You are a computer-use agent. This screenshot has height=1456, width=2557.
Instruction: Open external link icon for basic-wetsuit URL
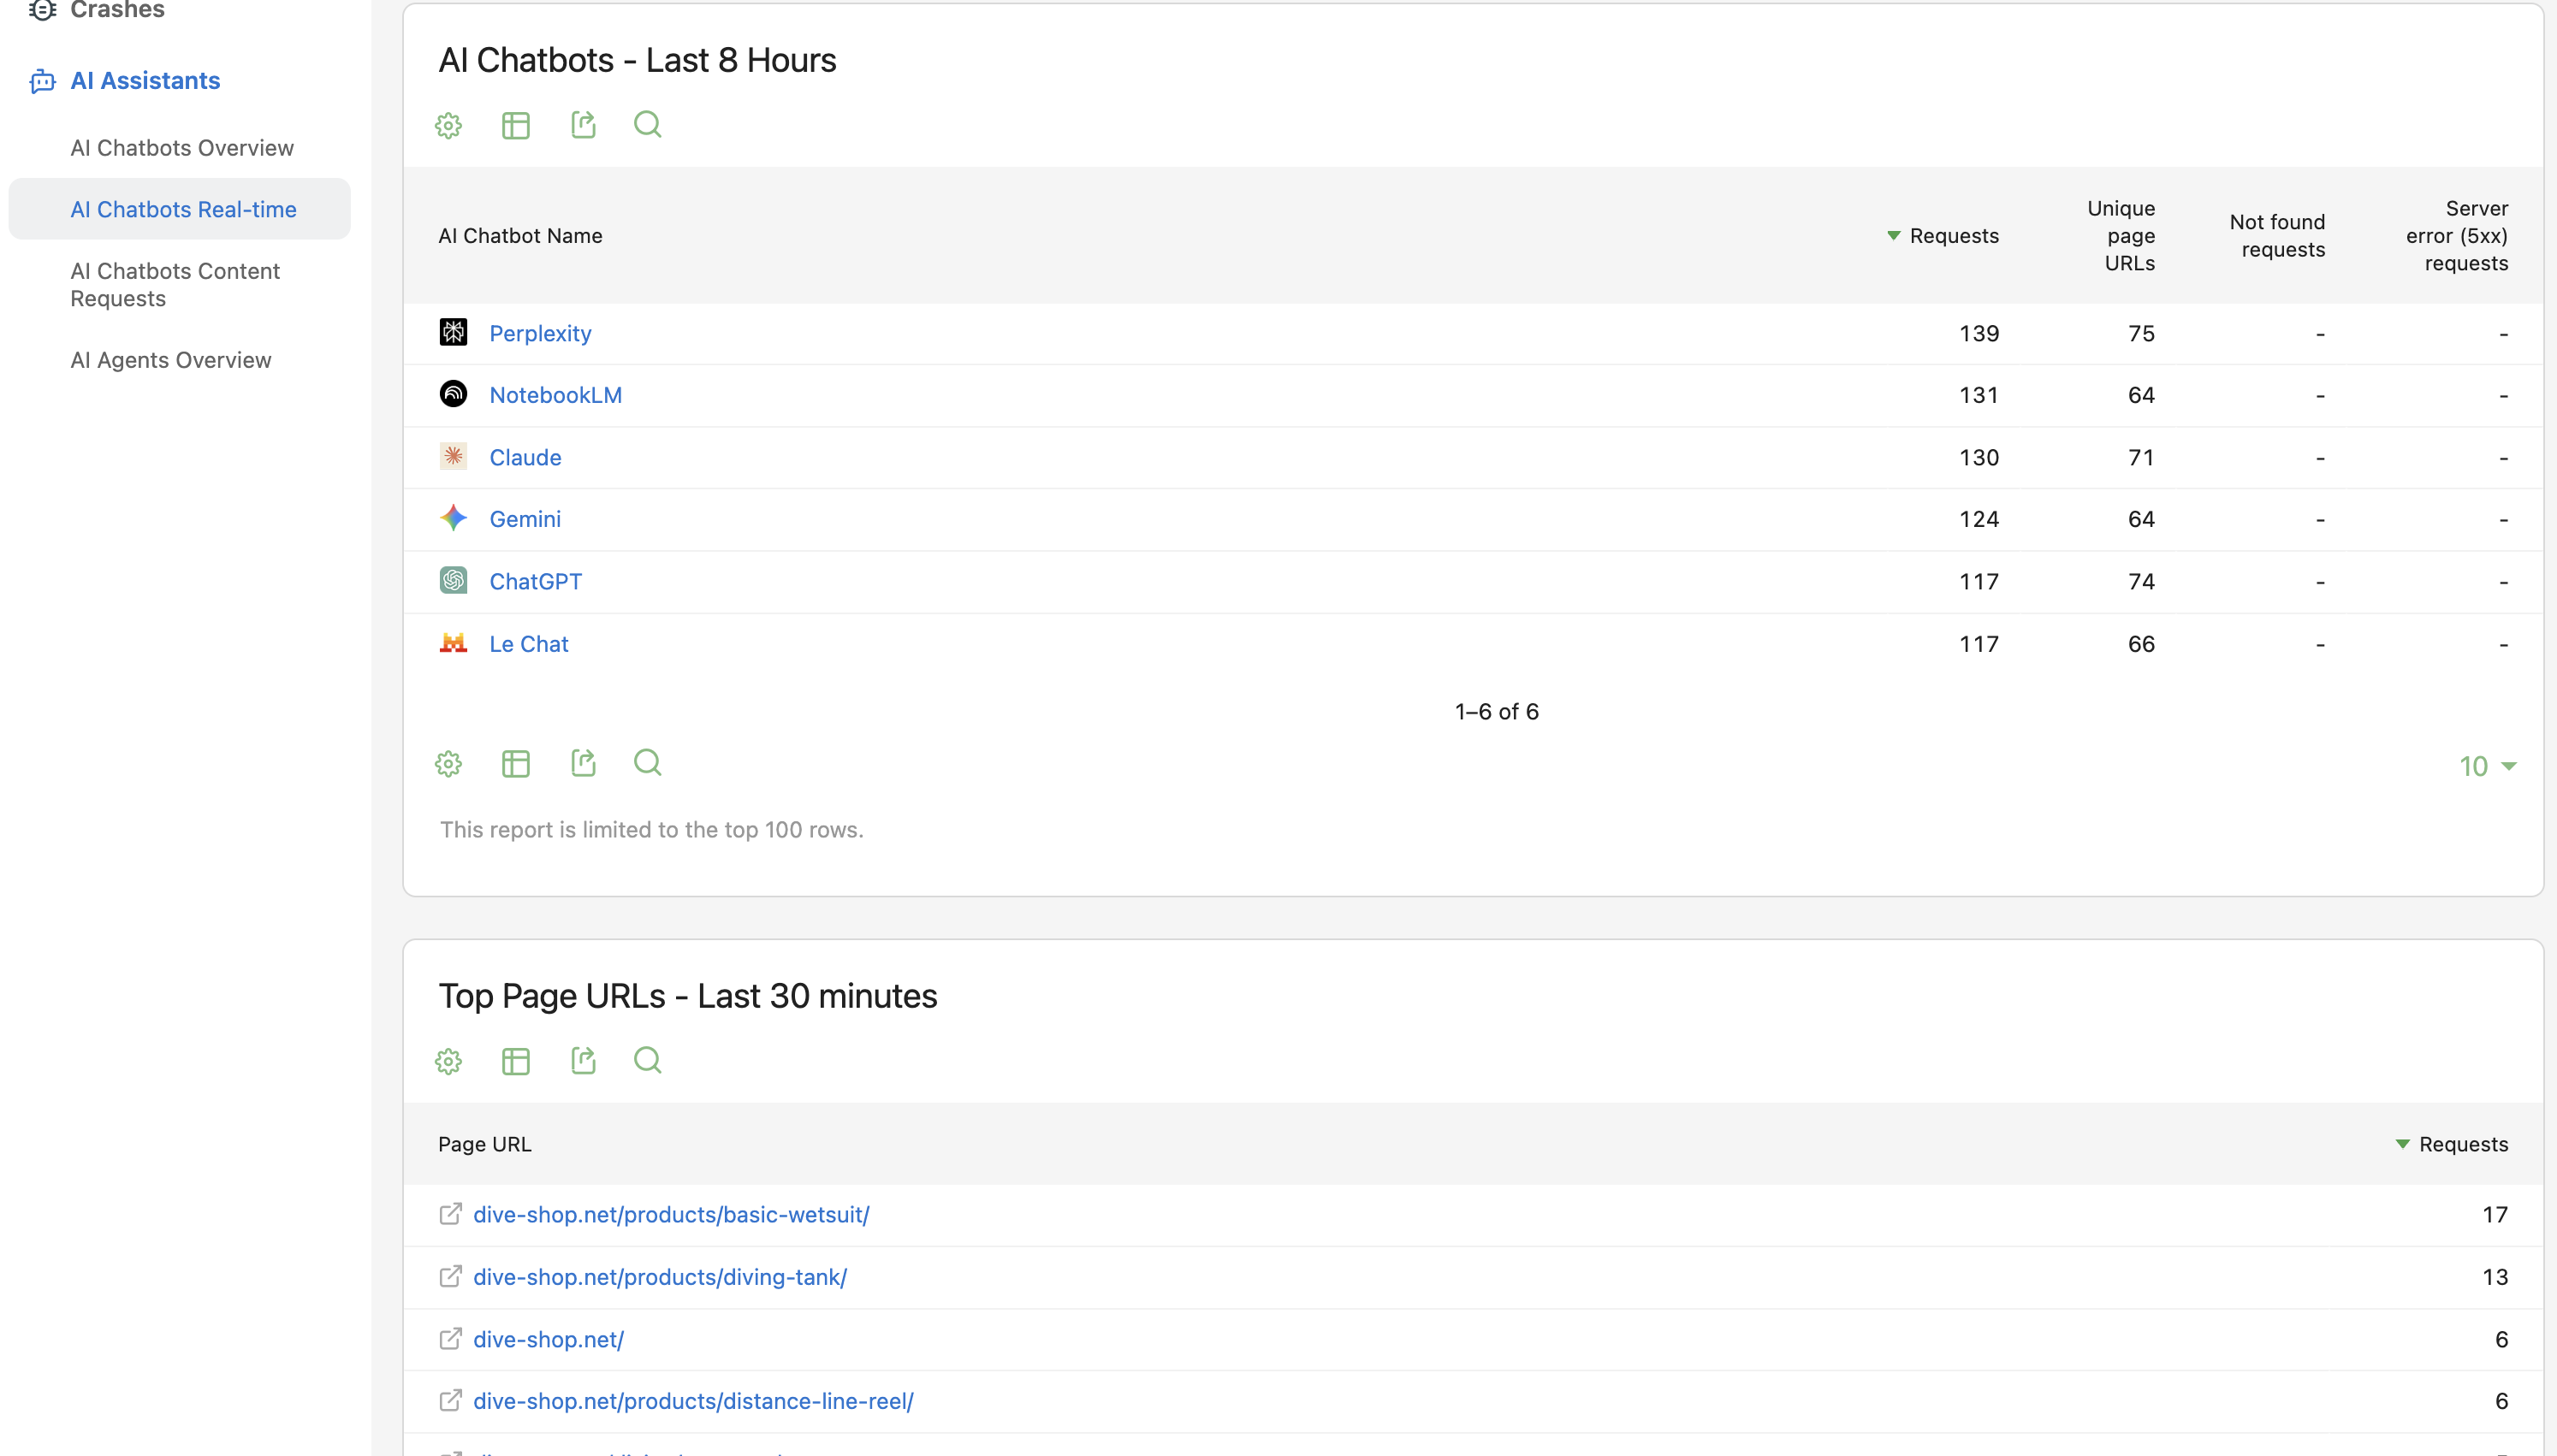450,1214
